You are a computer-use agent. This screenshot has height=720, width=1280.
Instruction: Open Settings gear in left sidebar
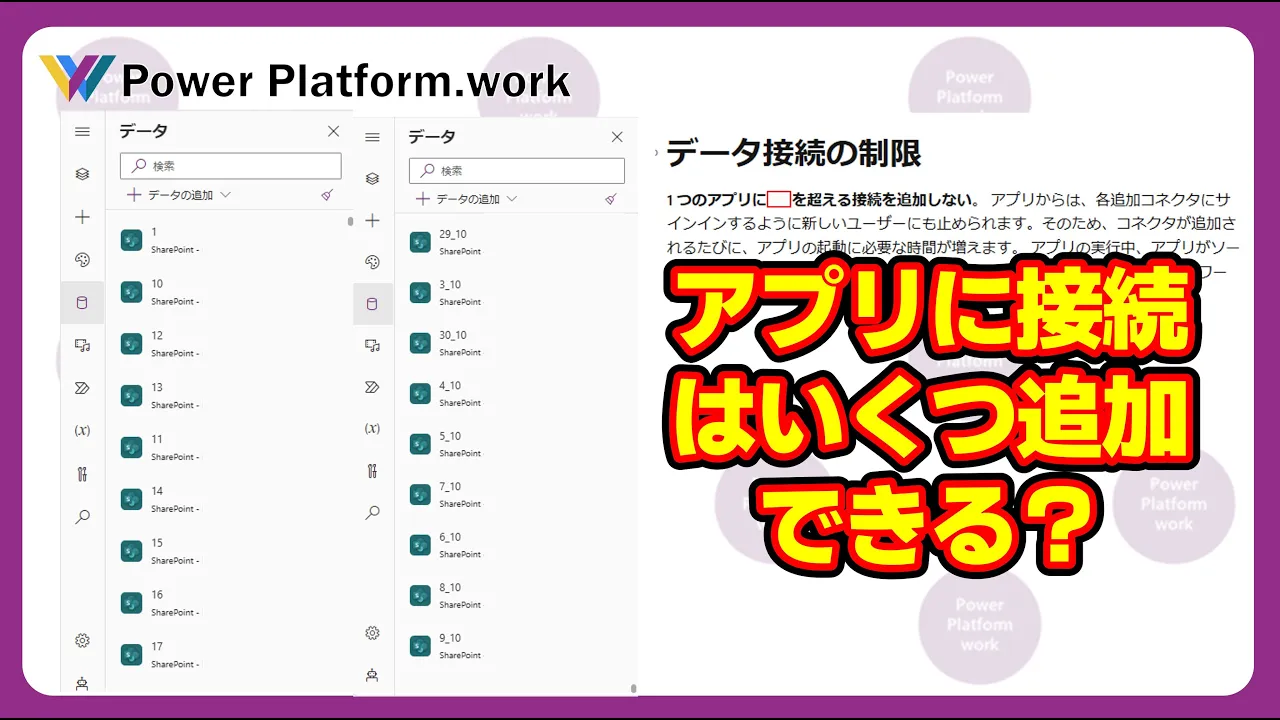(x=82, y=641)
